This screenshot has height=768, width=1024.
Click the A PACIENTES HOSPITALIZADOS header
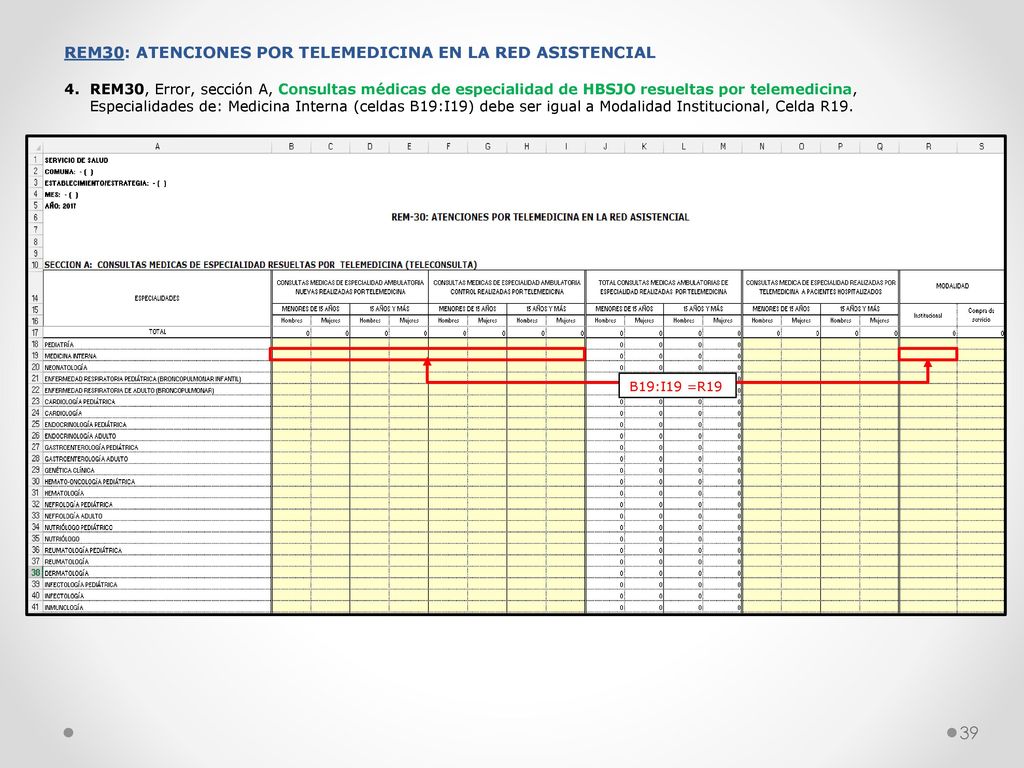(821, 287)
